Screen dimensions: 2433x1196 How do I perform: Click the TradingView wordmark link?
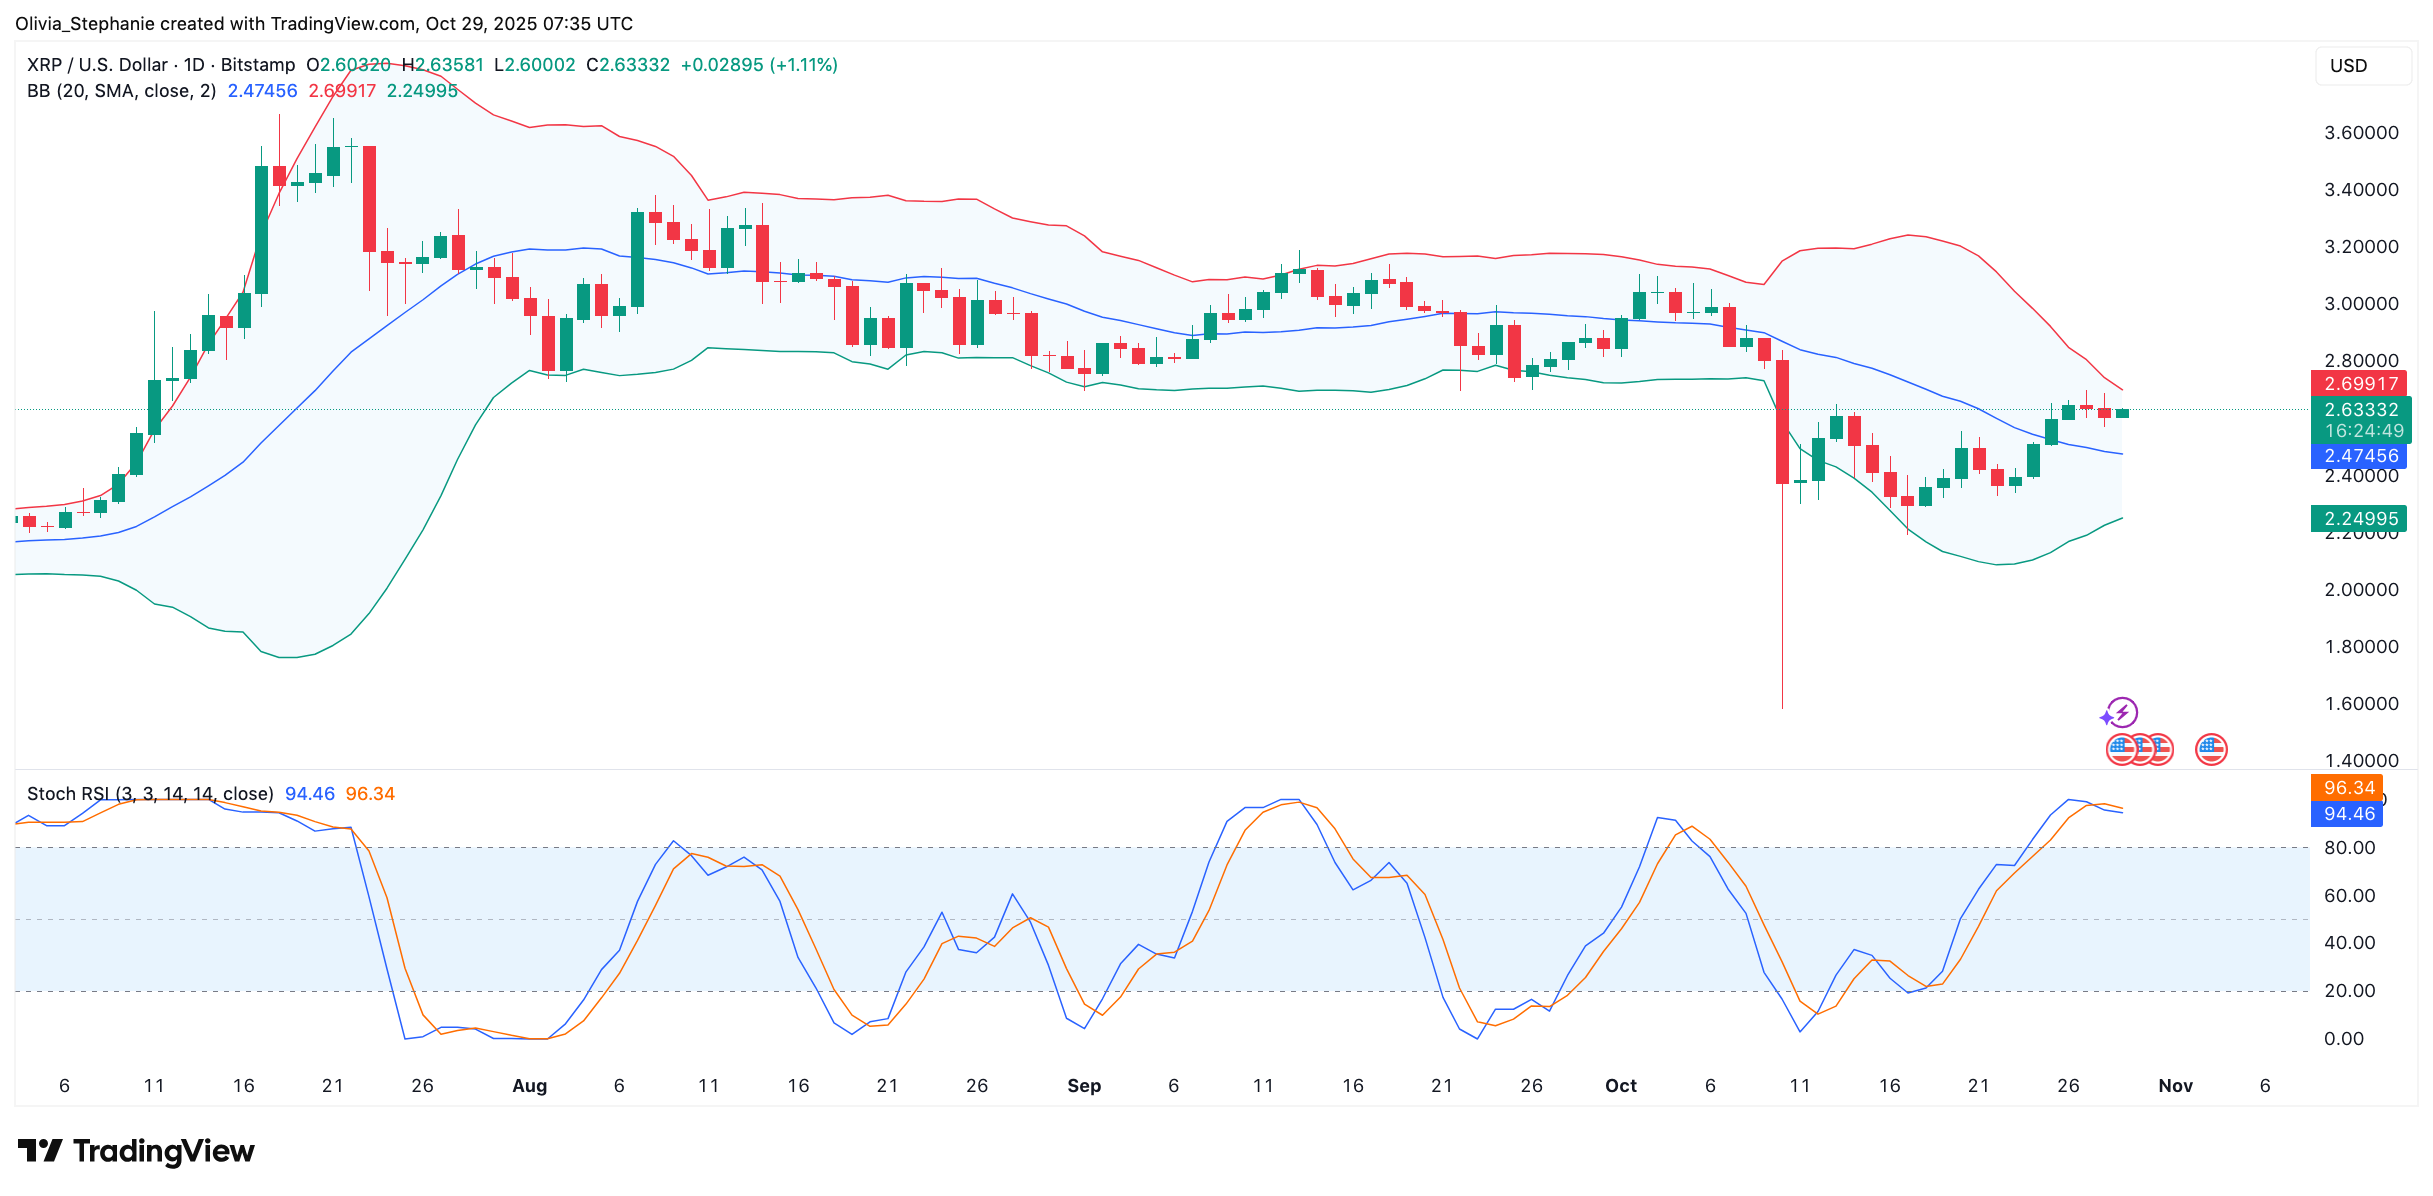[x=163, y=1151]
